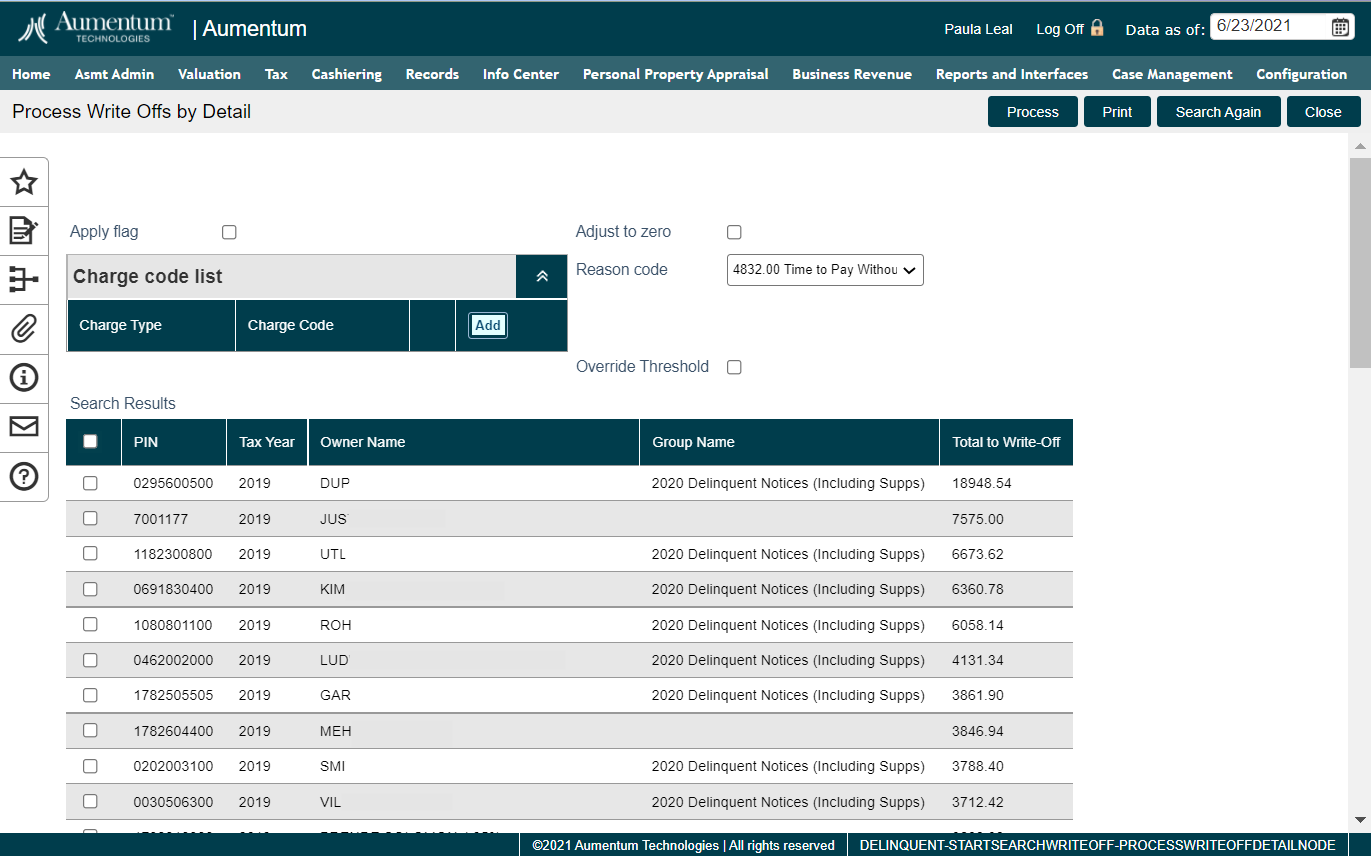Select the row checkbox for PIN 1782505505
Screen dimensions: 1371x856
(90, 695)
